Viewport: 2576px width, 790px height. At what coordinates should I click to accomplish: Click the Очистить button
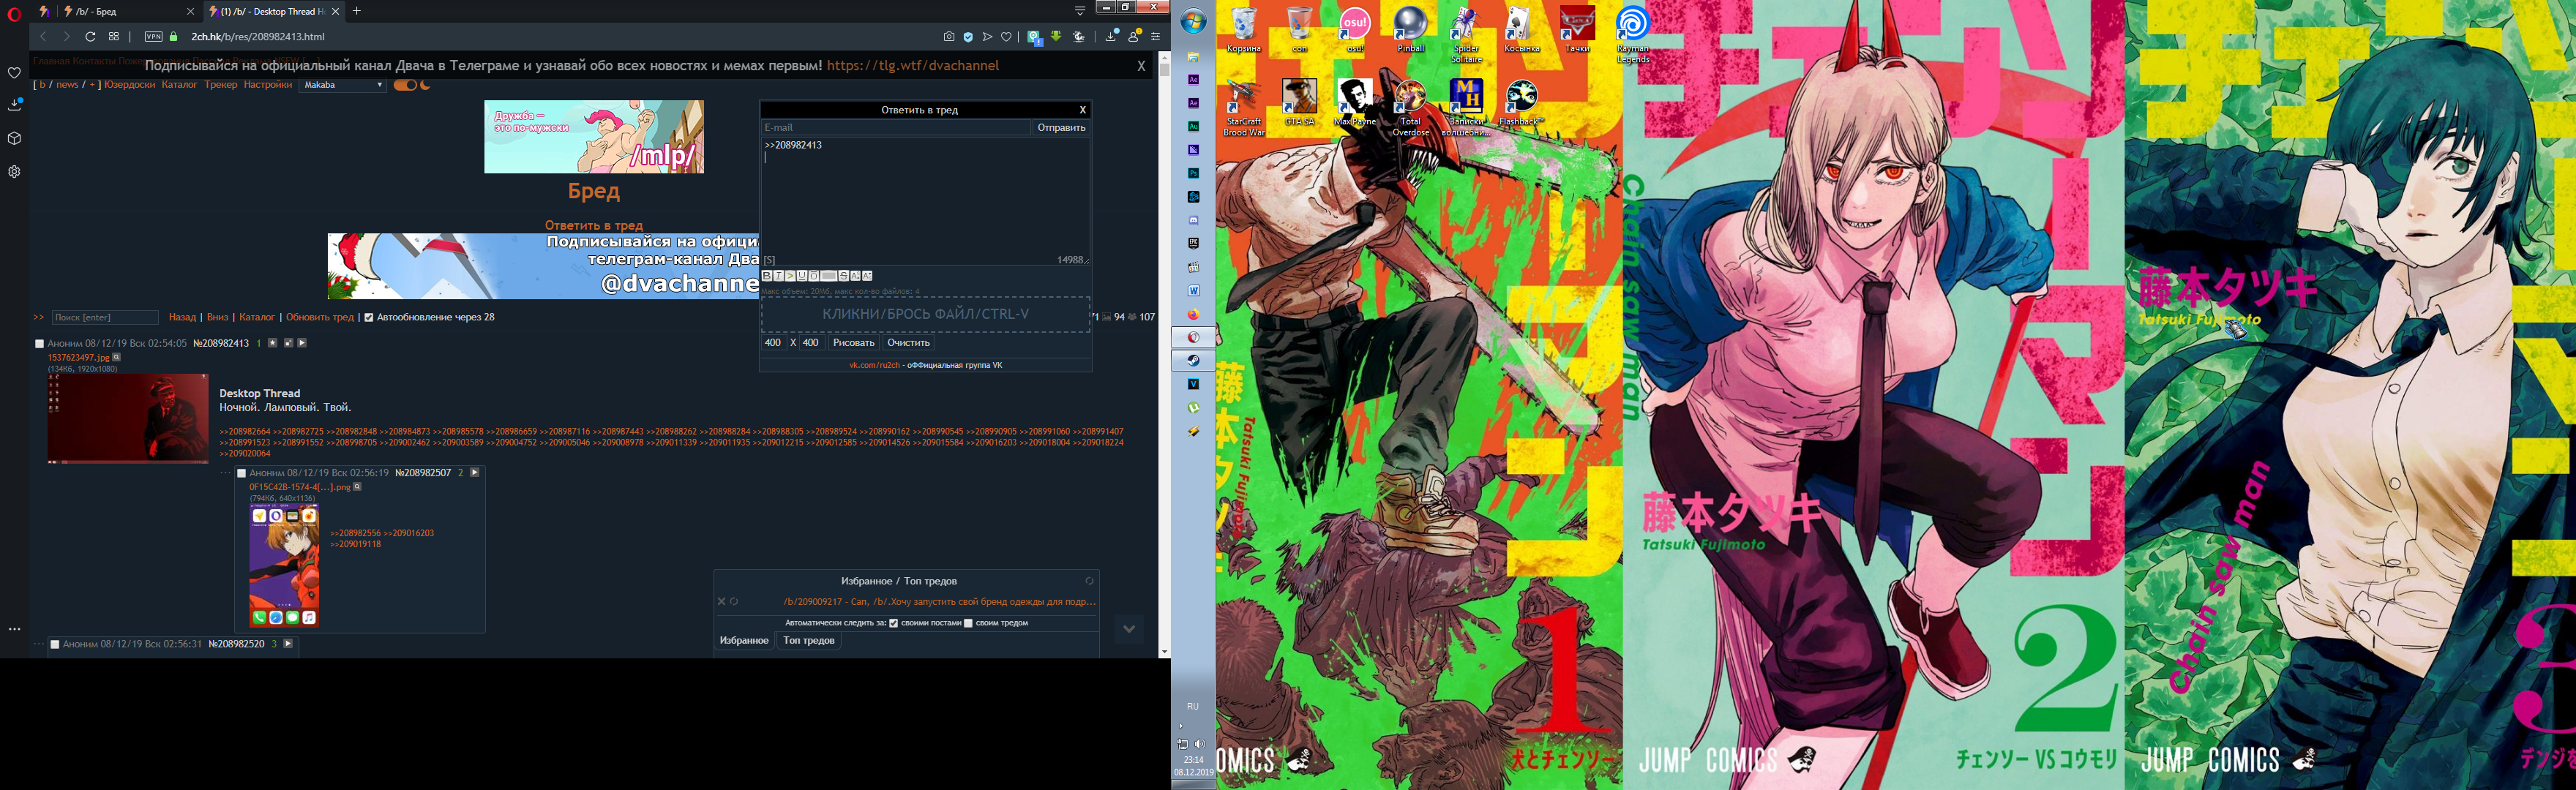click(909, 343)
